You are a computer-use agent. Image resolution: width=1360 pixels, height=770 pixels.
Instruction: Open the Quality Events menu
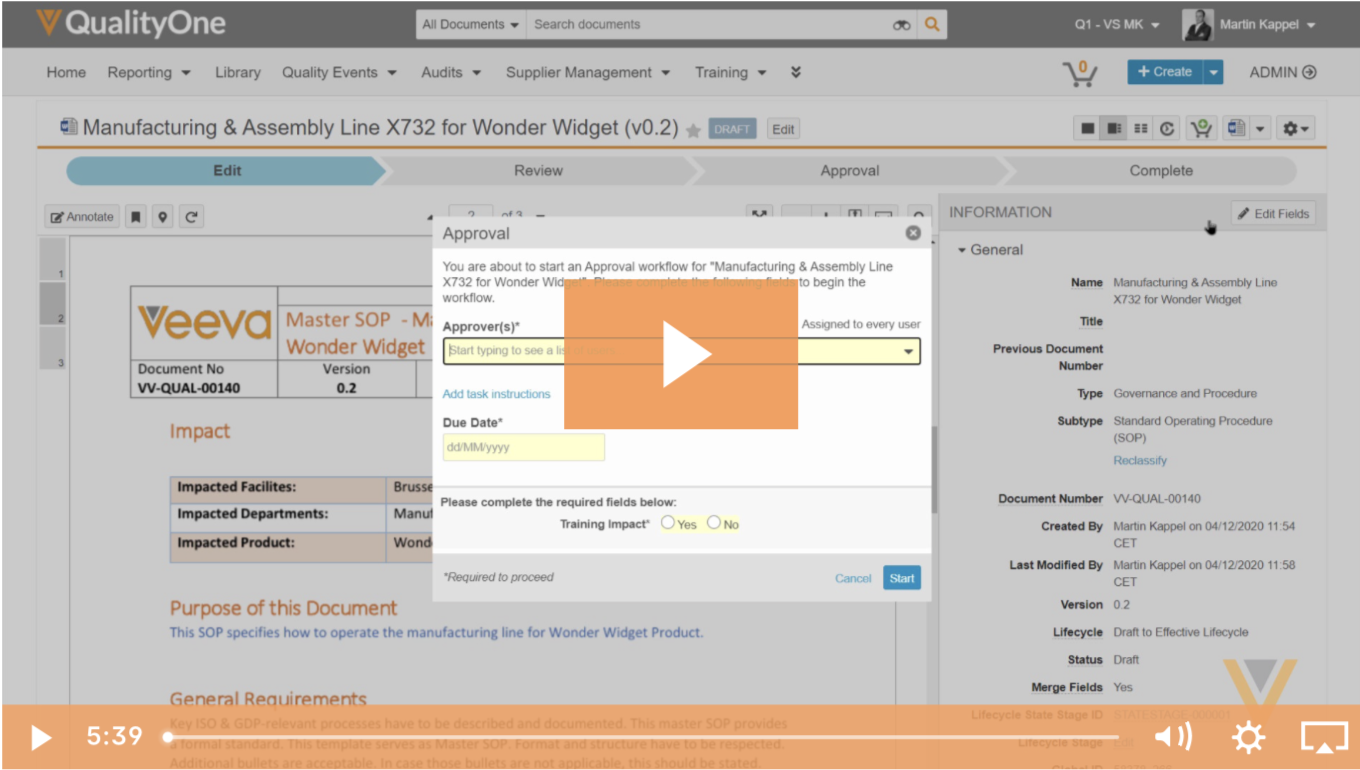tap(339, 72)
